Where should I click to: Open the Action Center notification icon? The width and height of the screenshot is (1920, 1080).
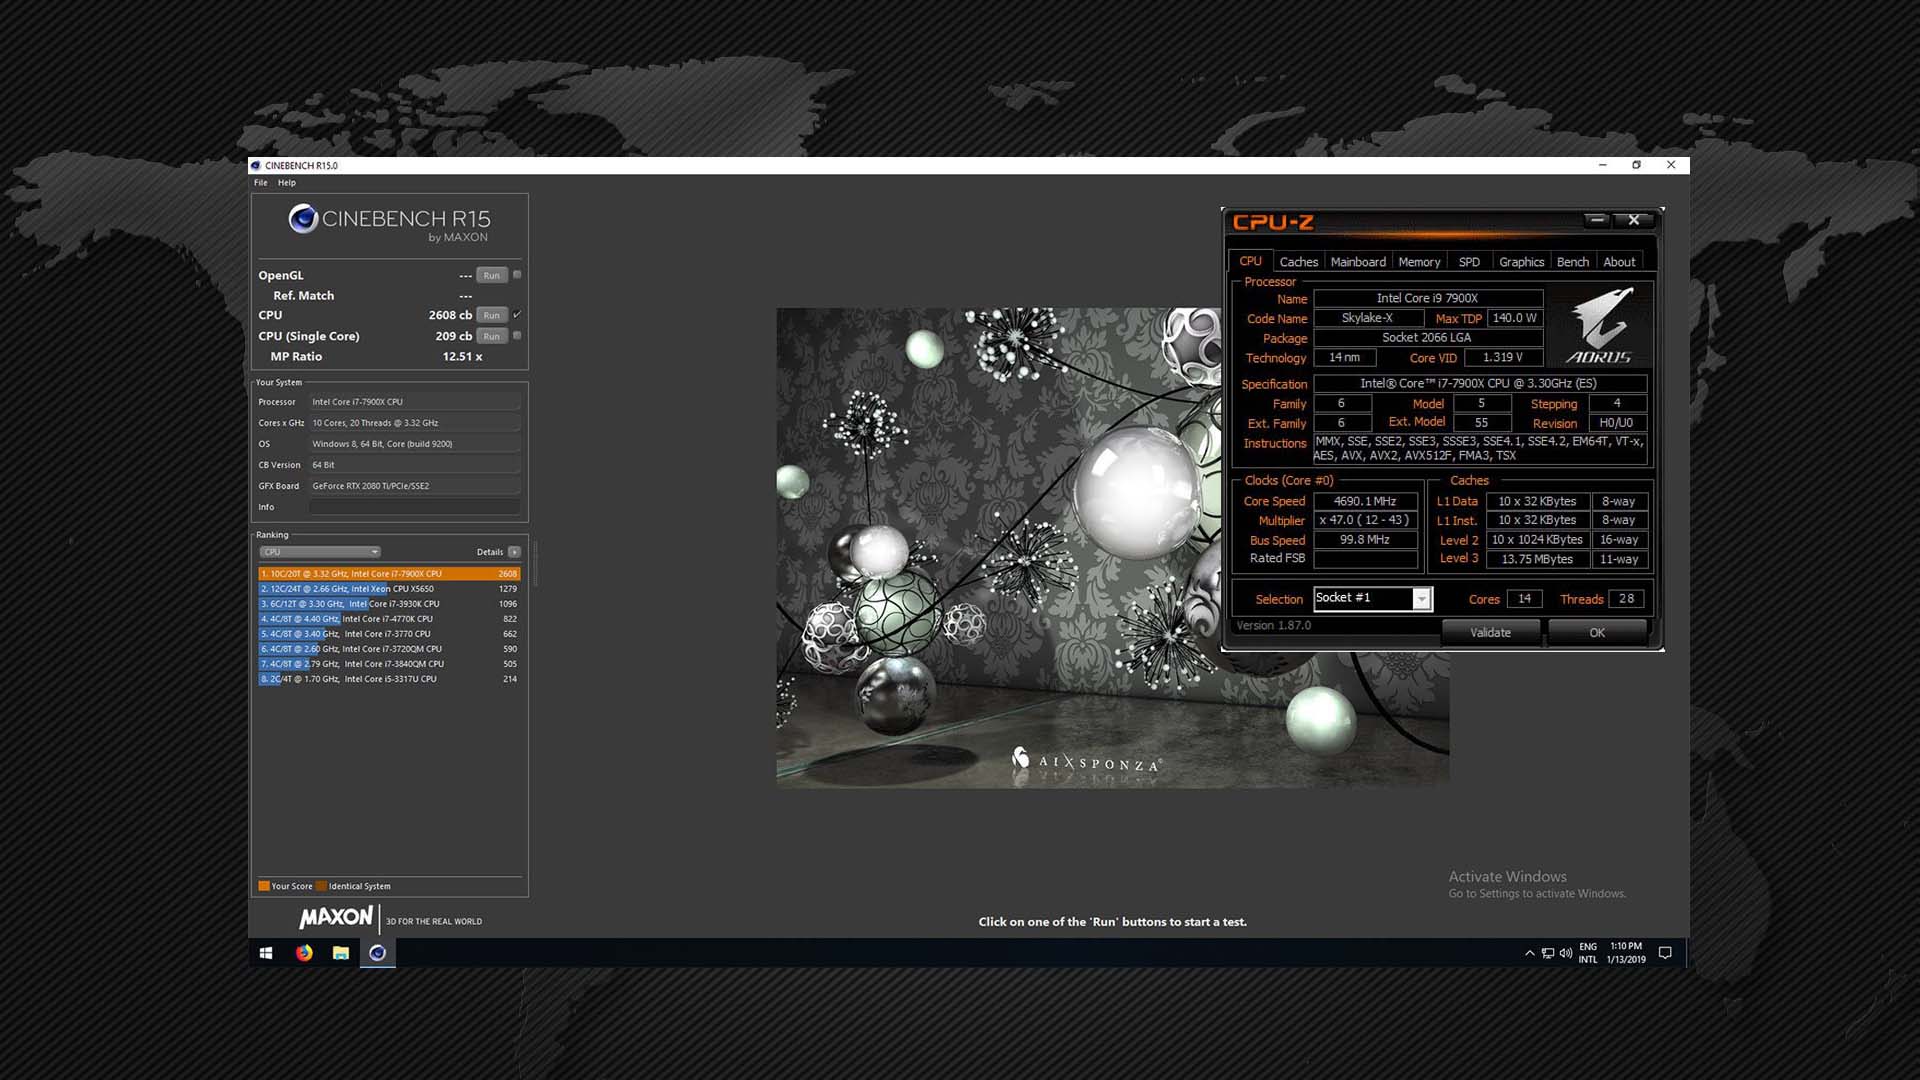(x=1665, y=953)
